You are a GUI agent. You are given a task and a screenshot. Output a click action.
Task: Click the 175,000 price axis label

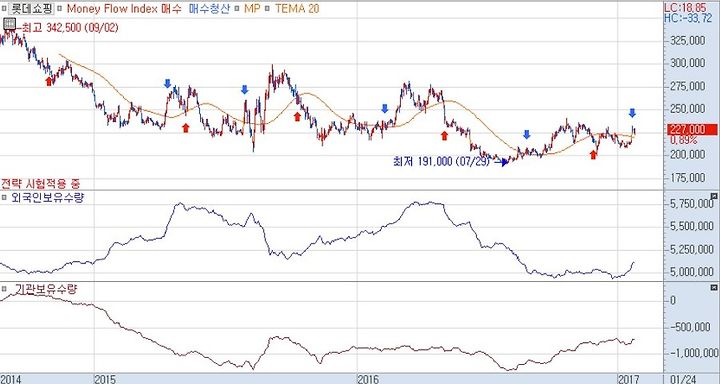pos(687,178)
